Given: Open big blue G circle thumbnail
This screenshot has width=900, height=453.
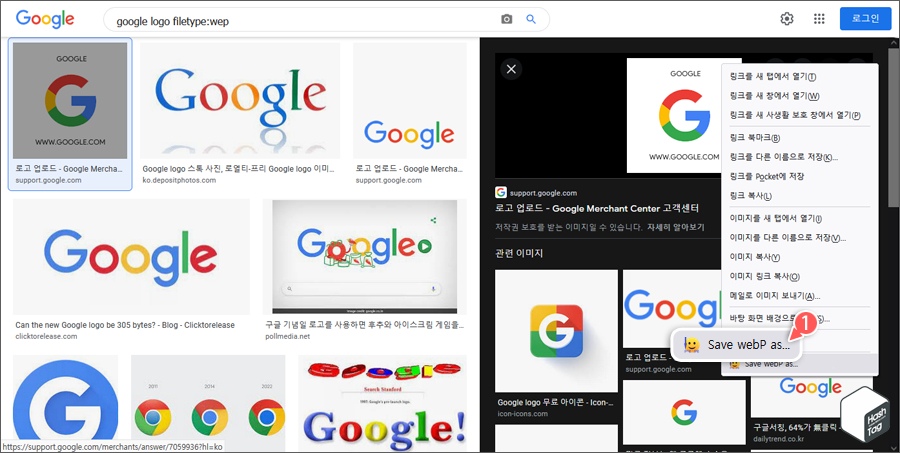Looking at the screenshot, I should [x=65, y=403].
